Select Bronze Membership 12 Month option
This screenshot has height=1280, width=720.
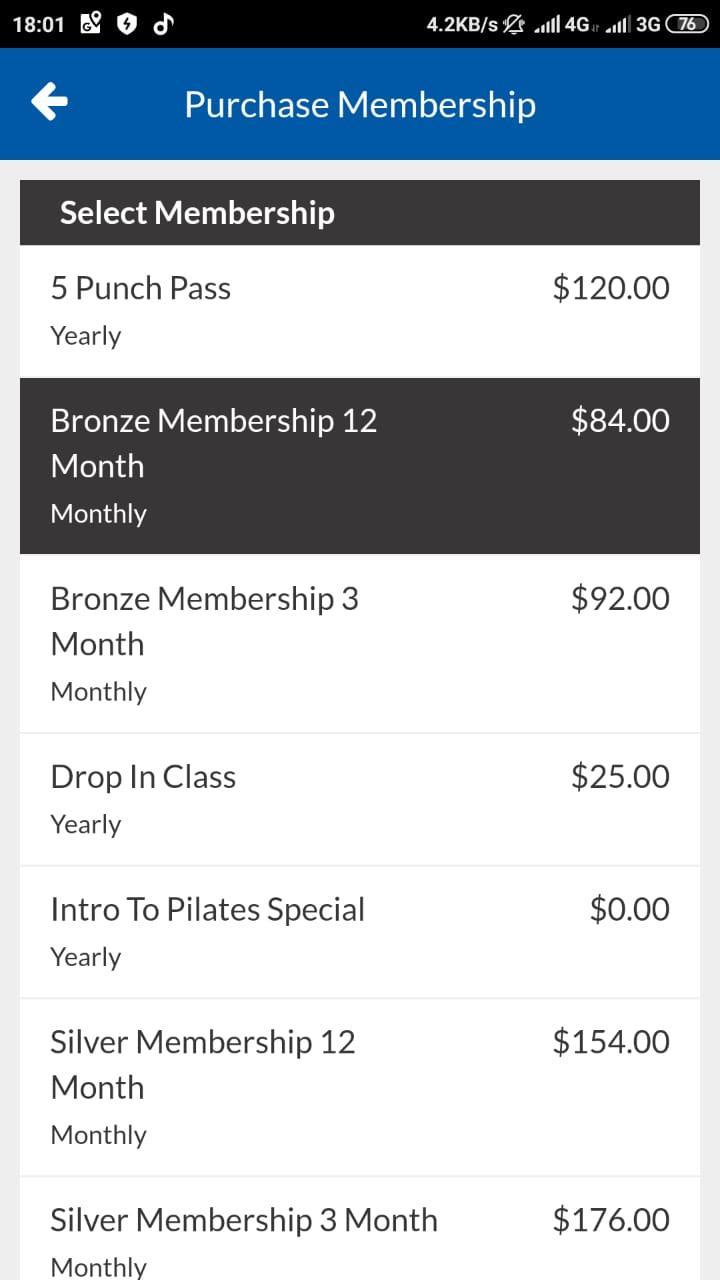(x=360, y=466)
